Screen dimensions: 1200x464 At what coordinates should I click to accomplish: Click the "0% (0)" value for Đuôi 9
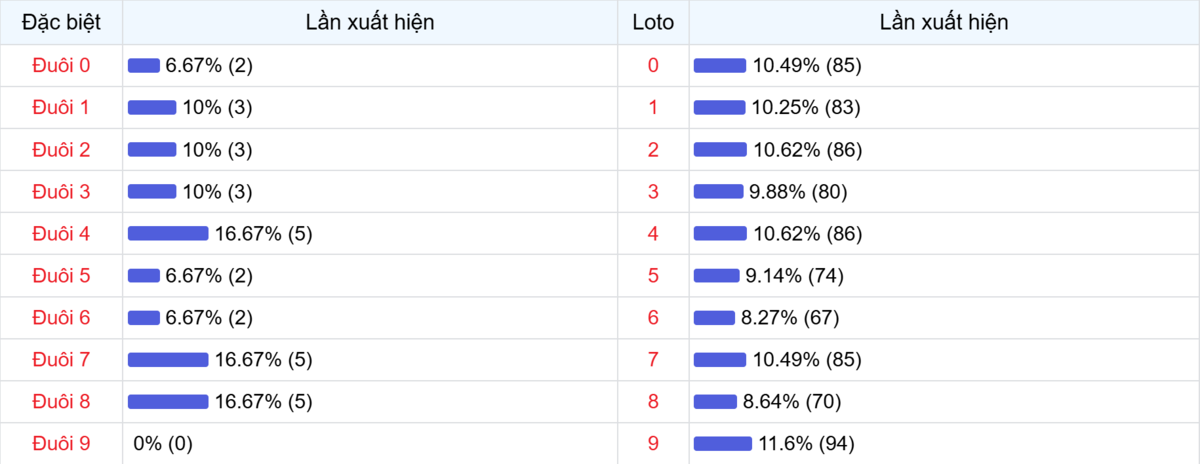(163, 444)
